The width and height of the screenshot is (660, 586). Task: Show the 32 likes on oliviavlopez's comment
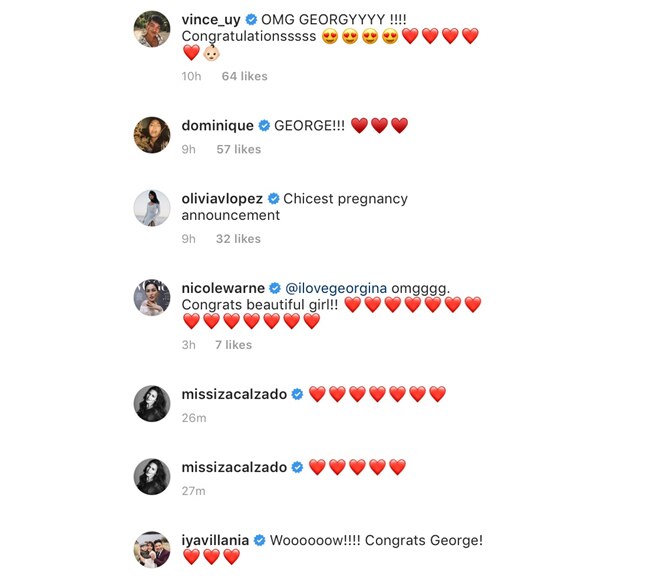(x=238, y=239)
